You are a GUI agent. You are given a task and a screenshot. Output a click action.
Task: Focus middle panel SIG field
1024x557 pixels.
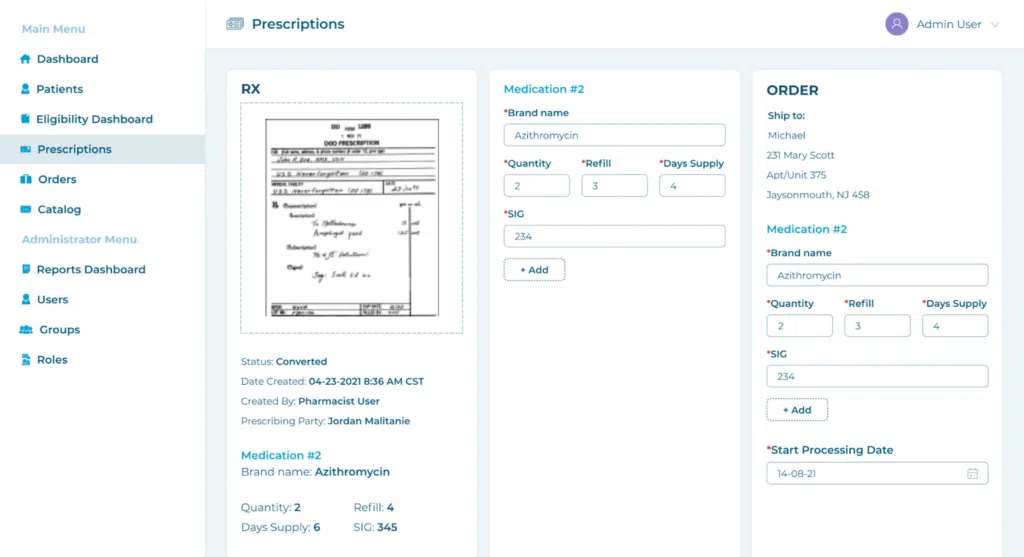614,236
